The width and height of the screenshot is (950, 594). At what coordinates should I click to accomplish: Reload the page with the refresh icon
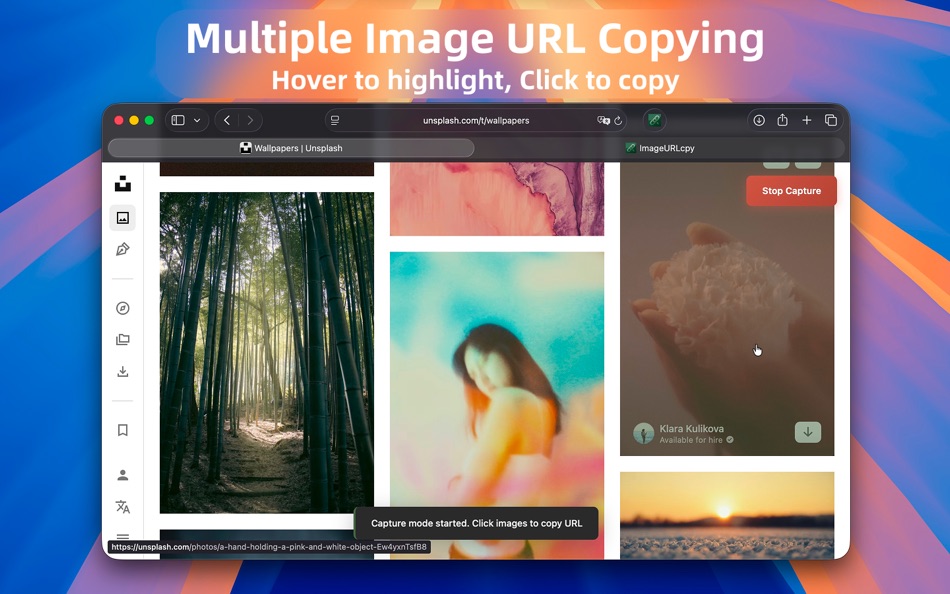point(620,120)
